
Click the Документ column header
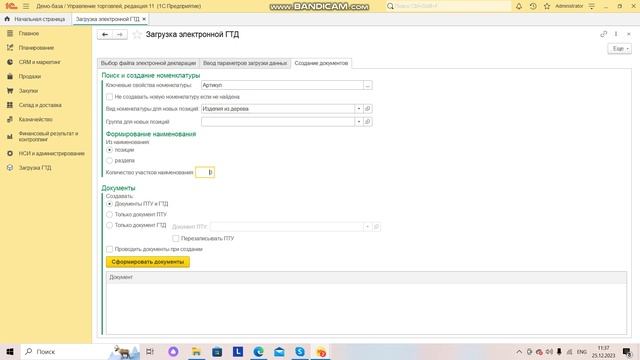pos(366,277)
